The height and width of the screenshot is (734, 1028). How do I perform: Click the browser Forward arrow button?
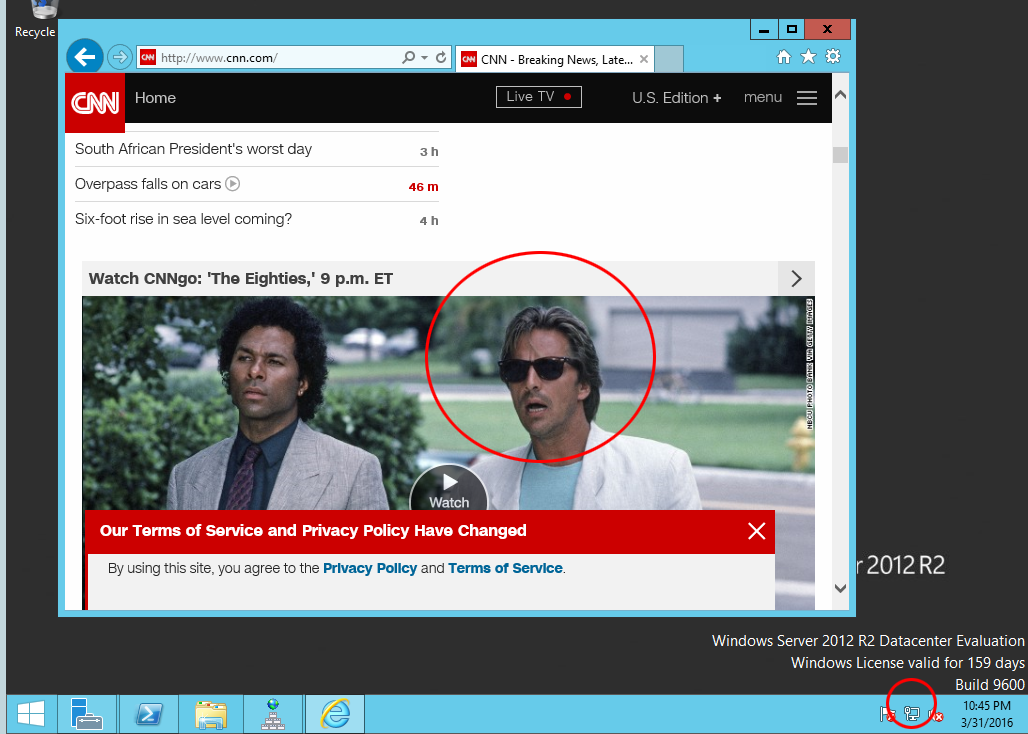119,58
